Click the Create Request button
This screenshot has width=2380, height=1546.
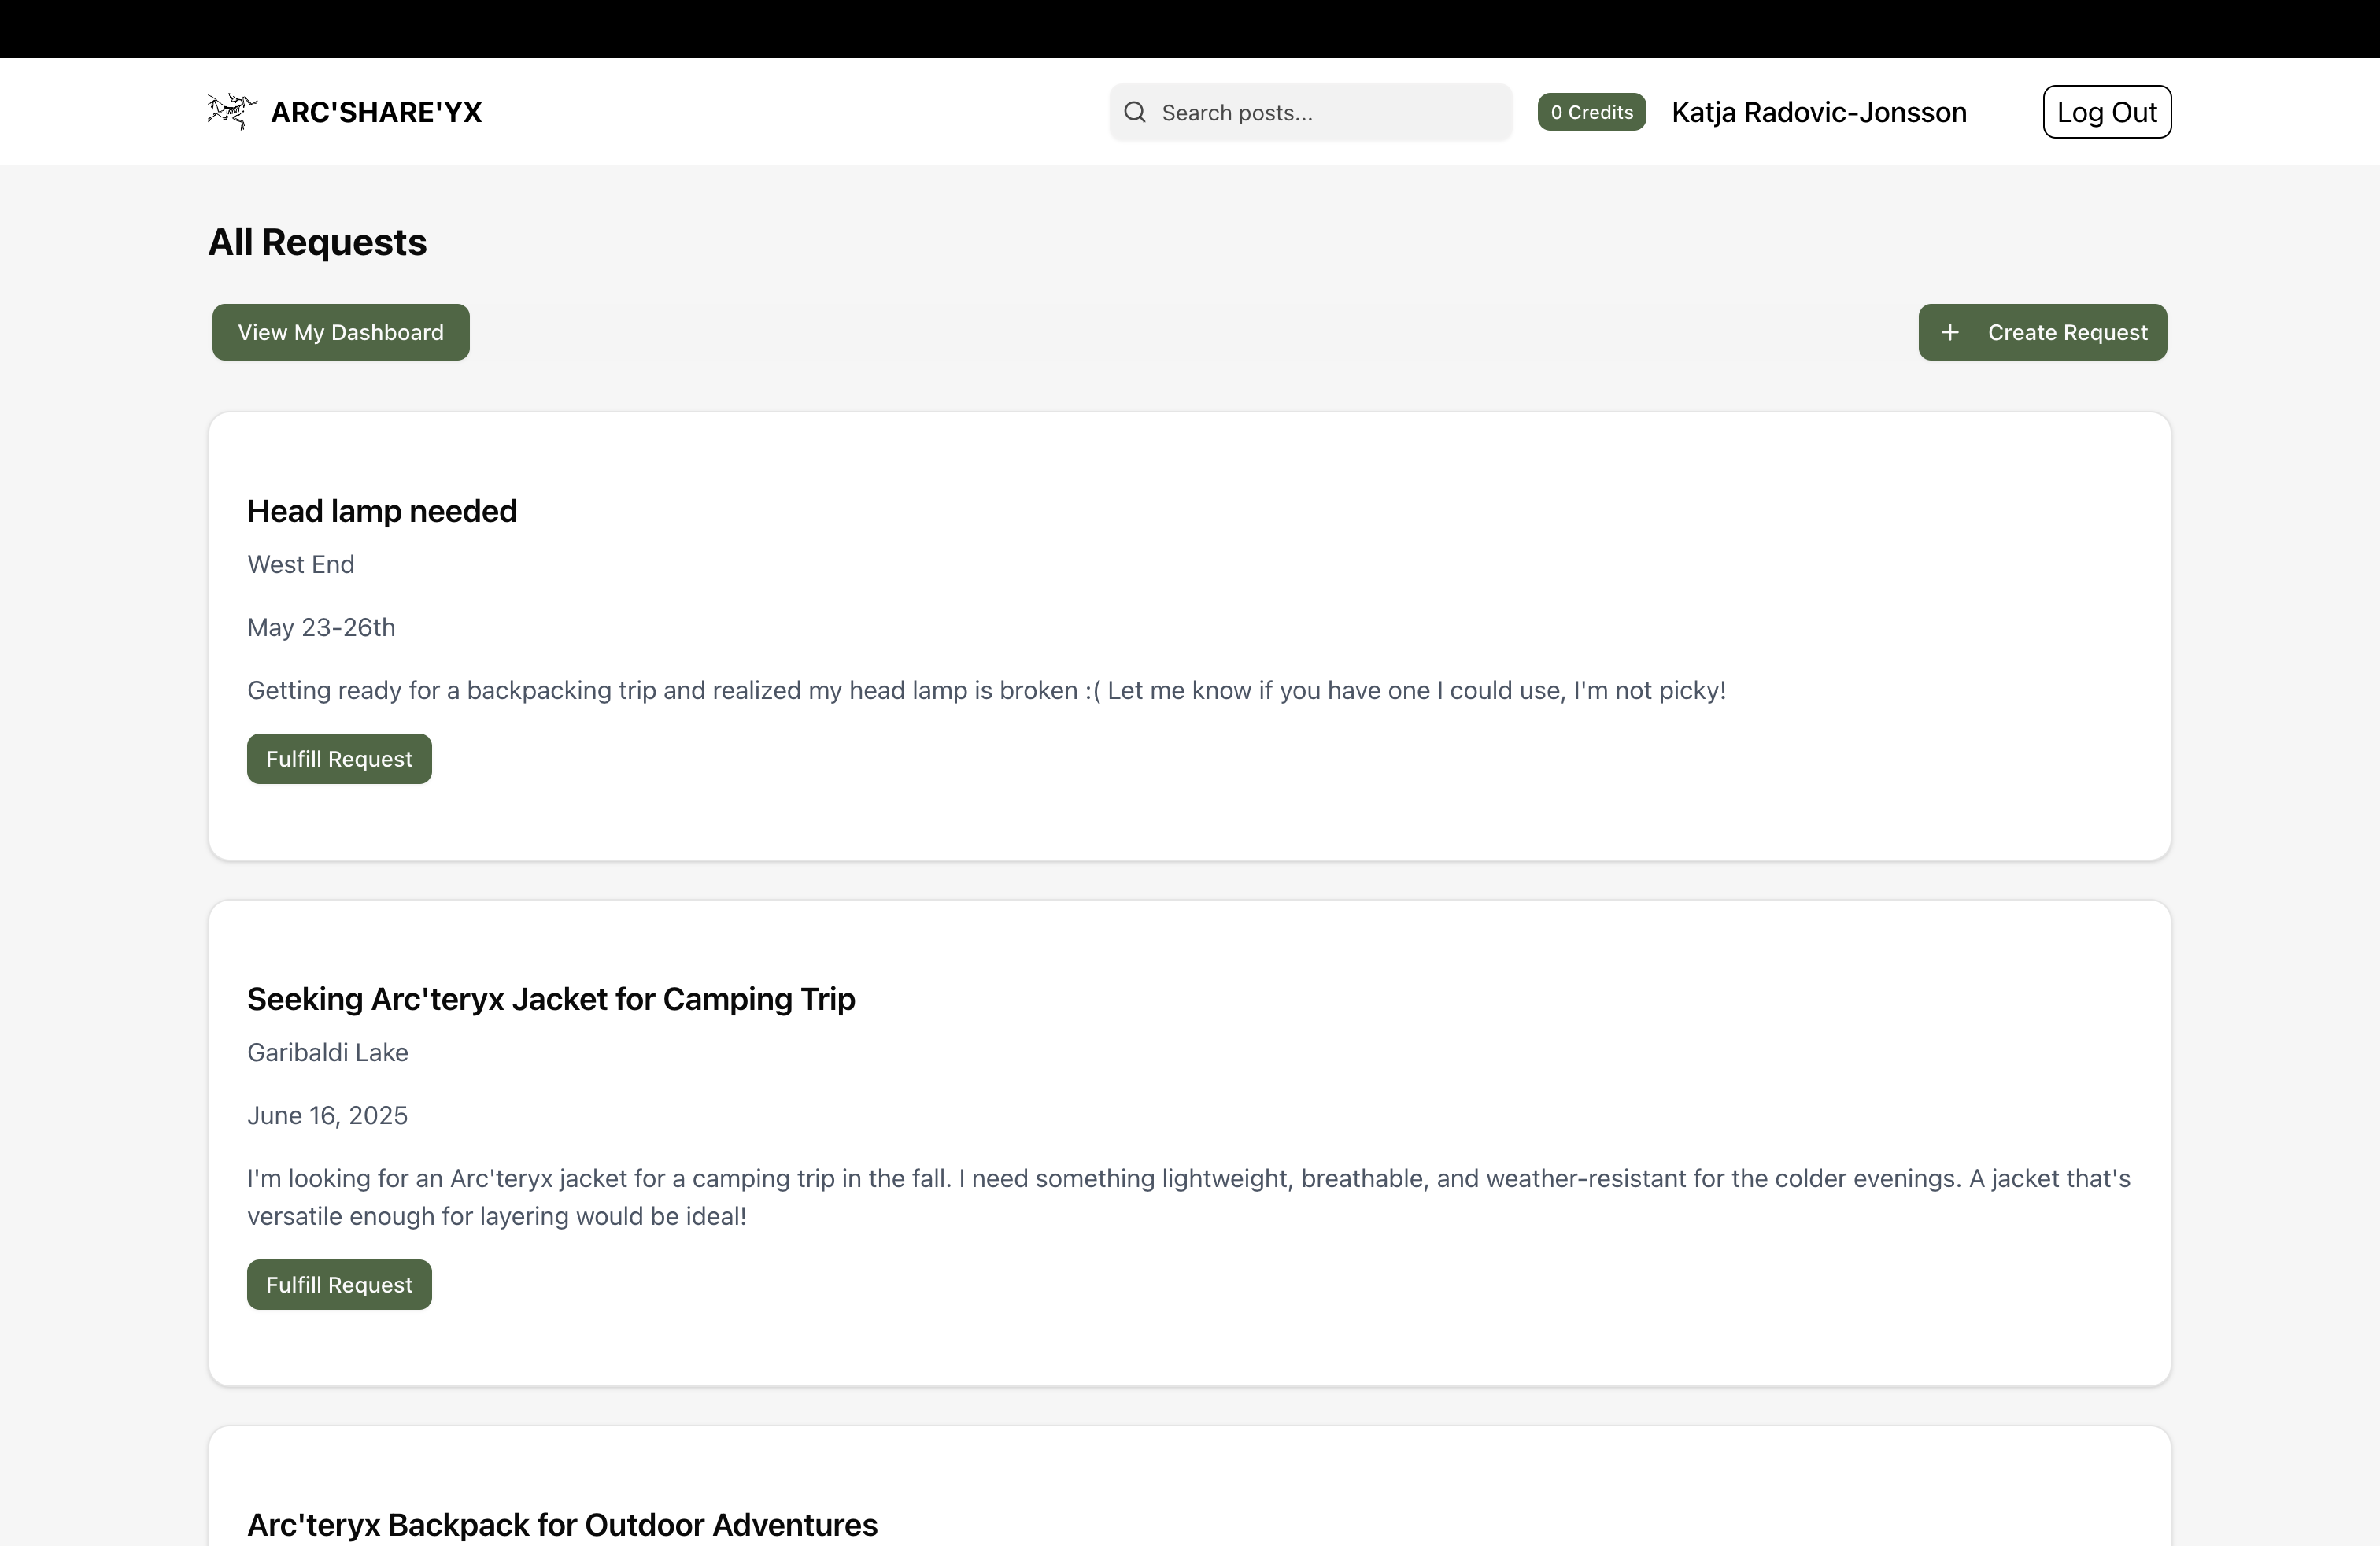coord(2066,332)
